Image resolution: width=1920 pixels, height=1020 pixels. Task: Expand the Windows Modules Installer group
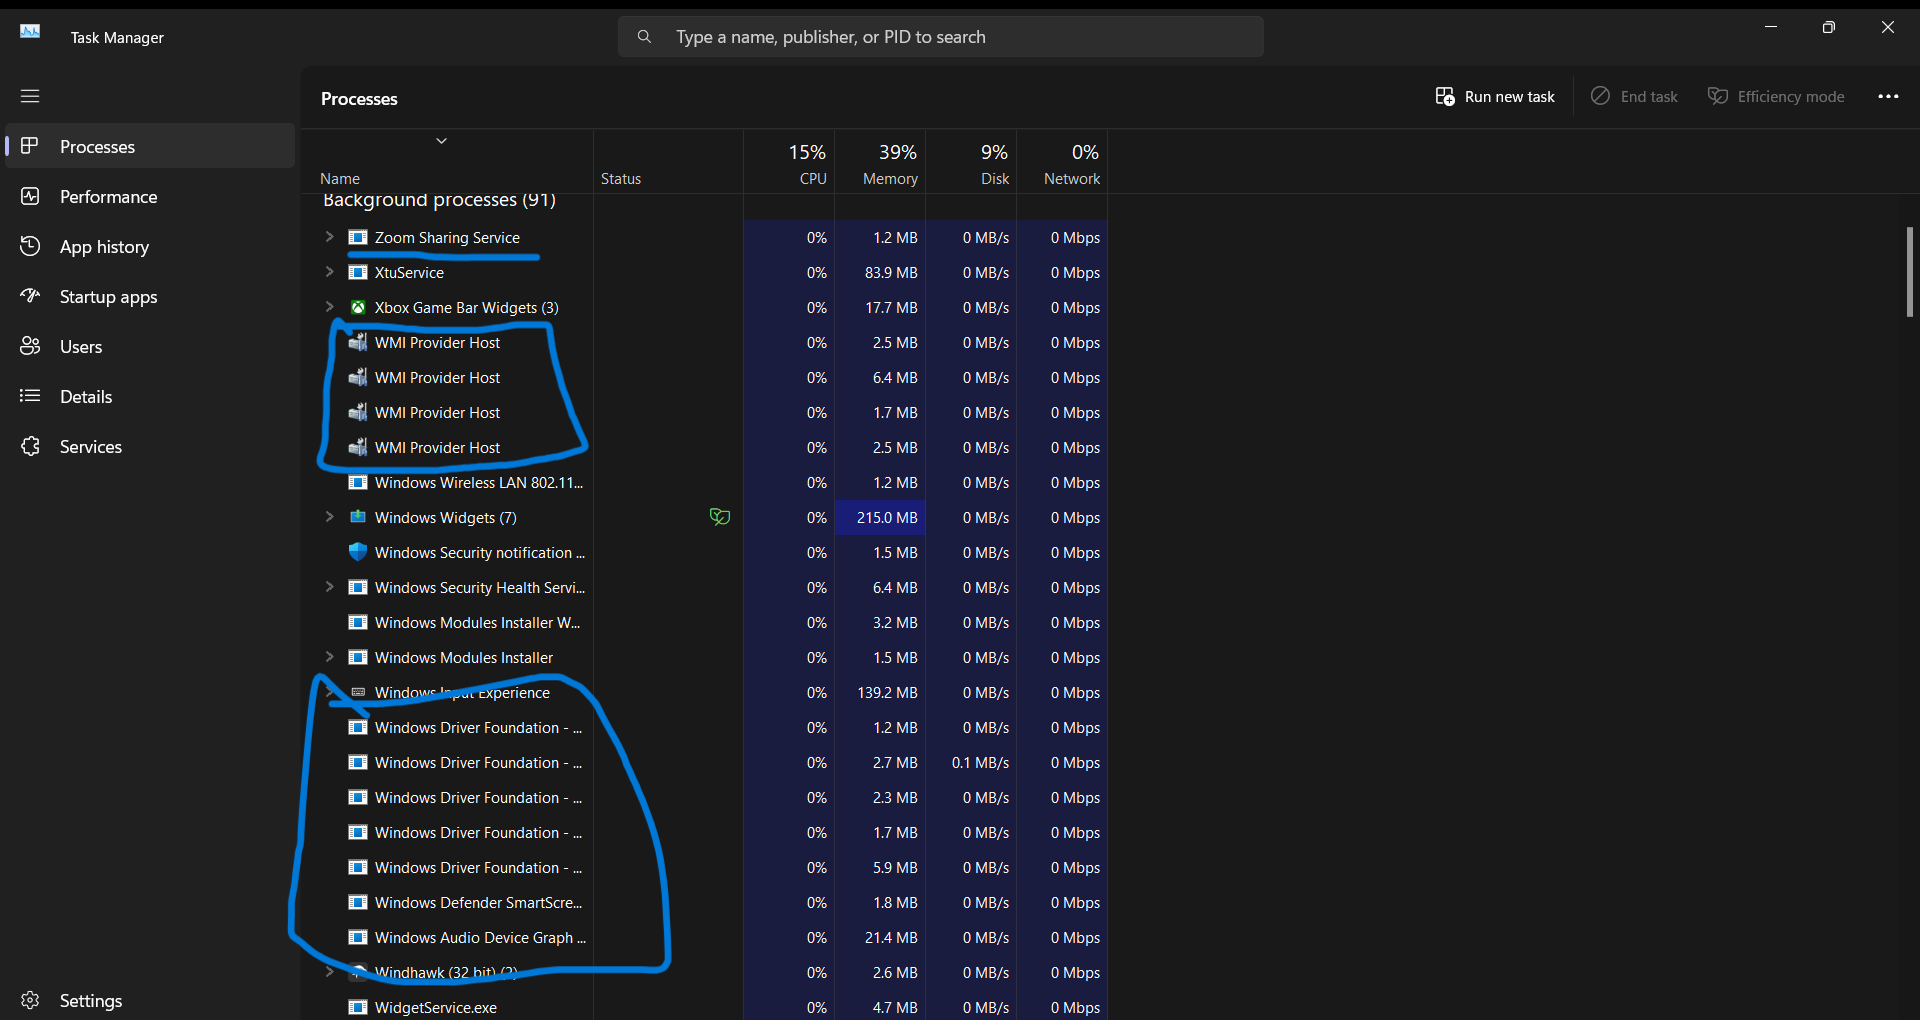point(329,657)
